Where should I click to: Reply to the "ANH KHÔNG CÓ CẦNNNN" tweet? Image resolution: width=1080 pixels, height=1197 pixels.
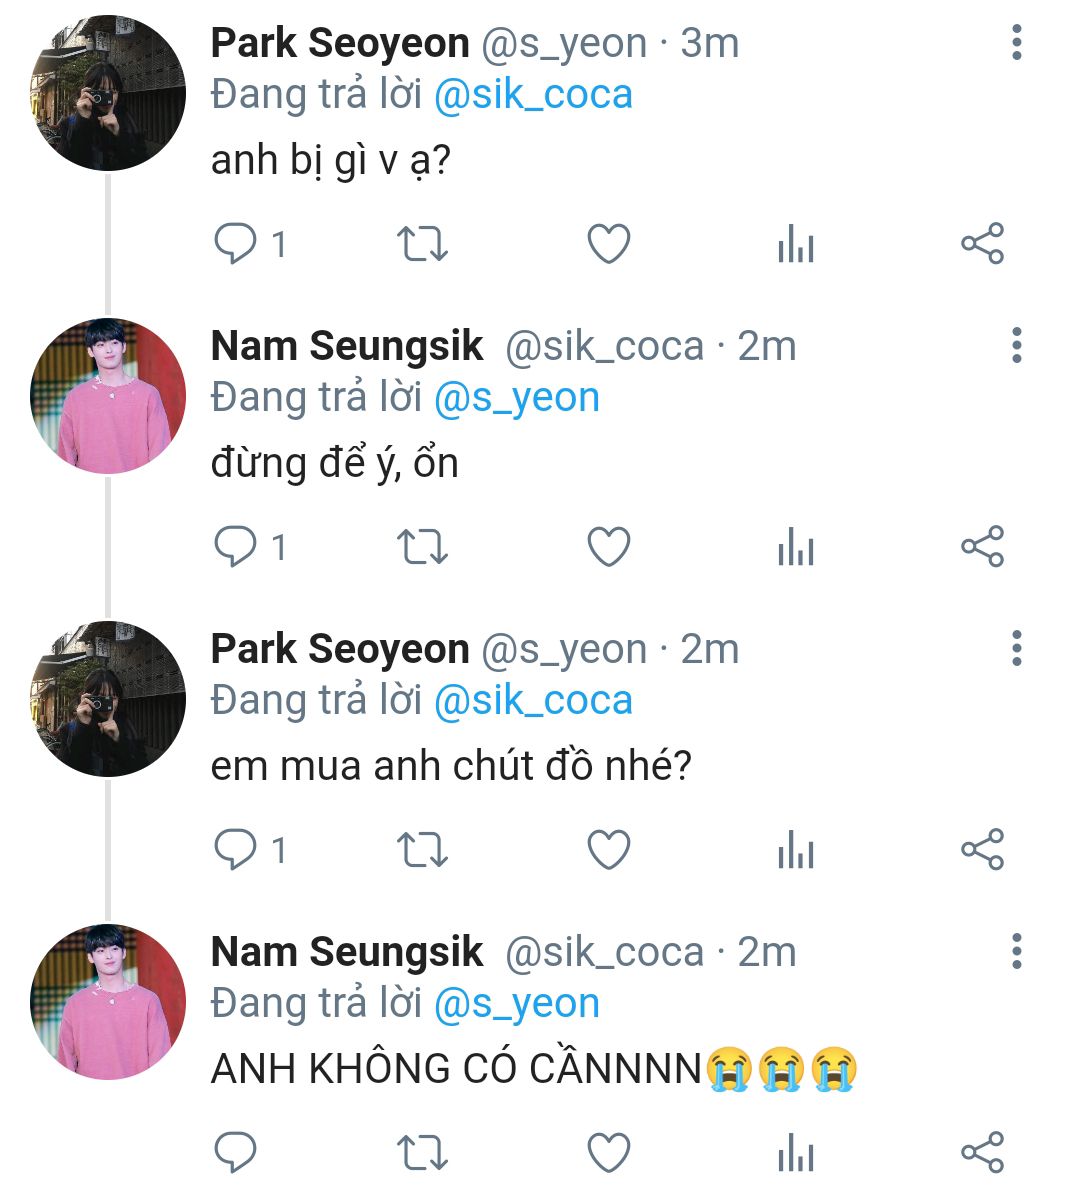click(x=236, y=1152)
